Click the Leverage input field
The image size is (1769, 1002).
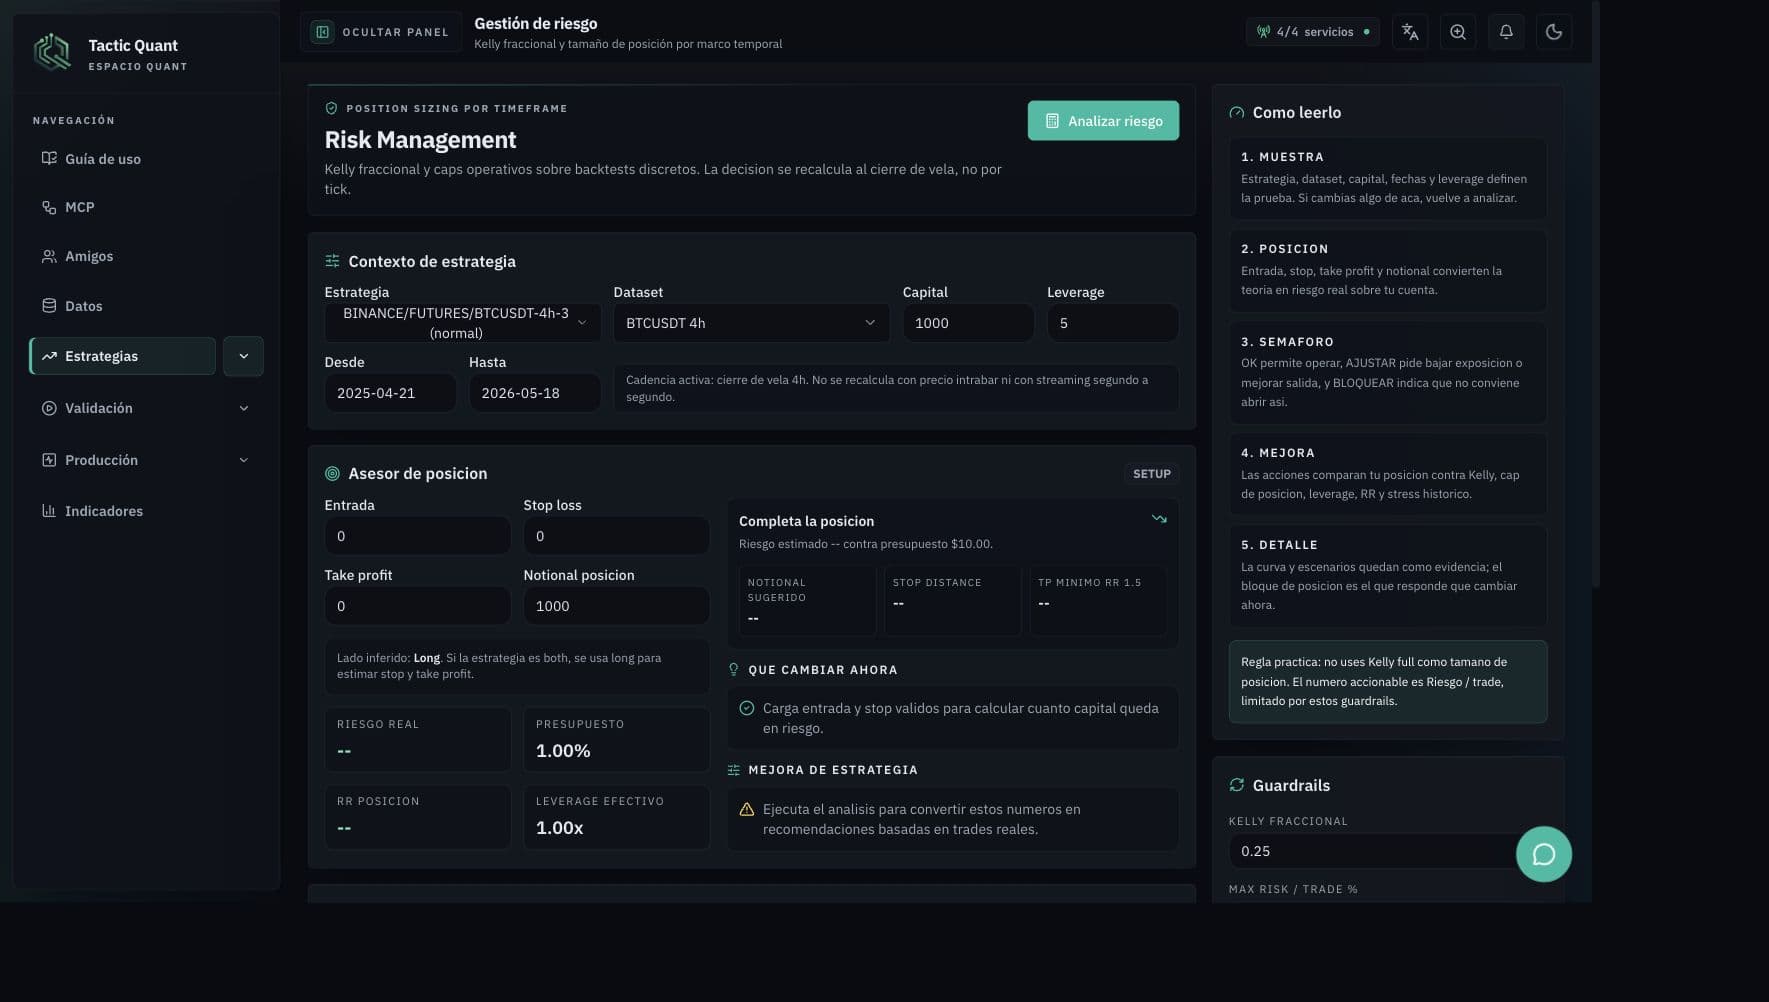[1112, 323]
